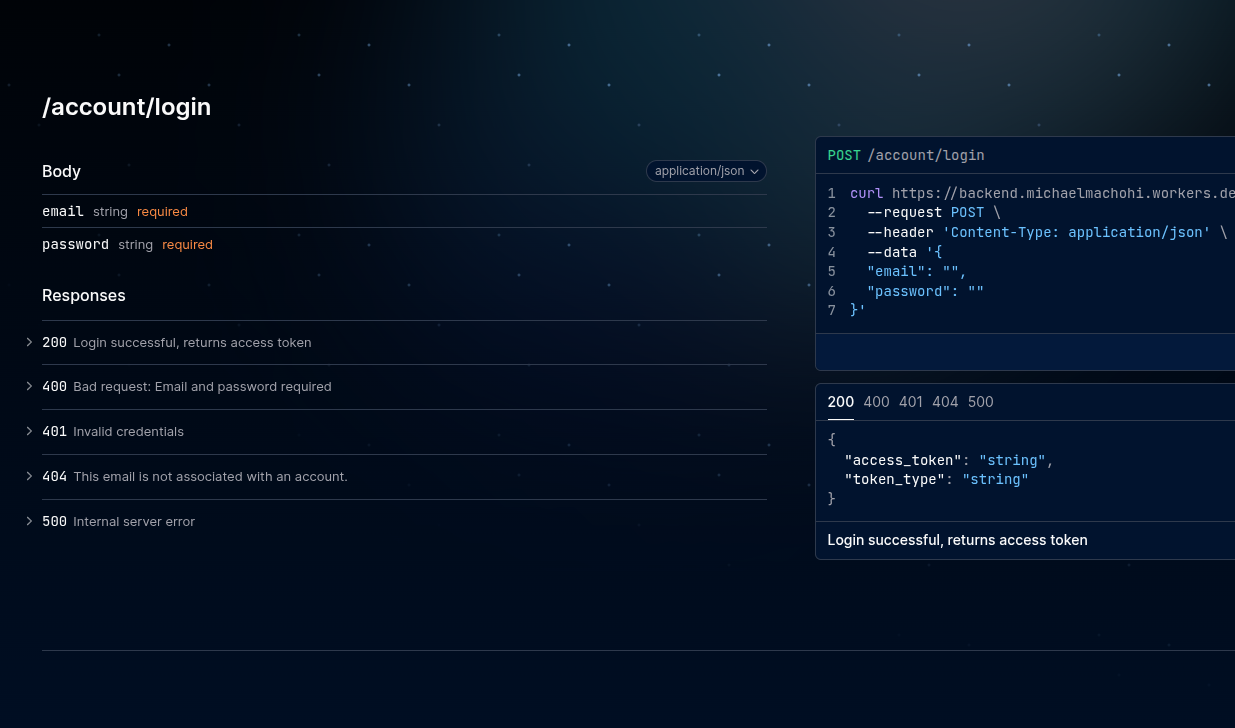Expand the 404 email not associated response

194,477
